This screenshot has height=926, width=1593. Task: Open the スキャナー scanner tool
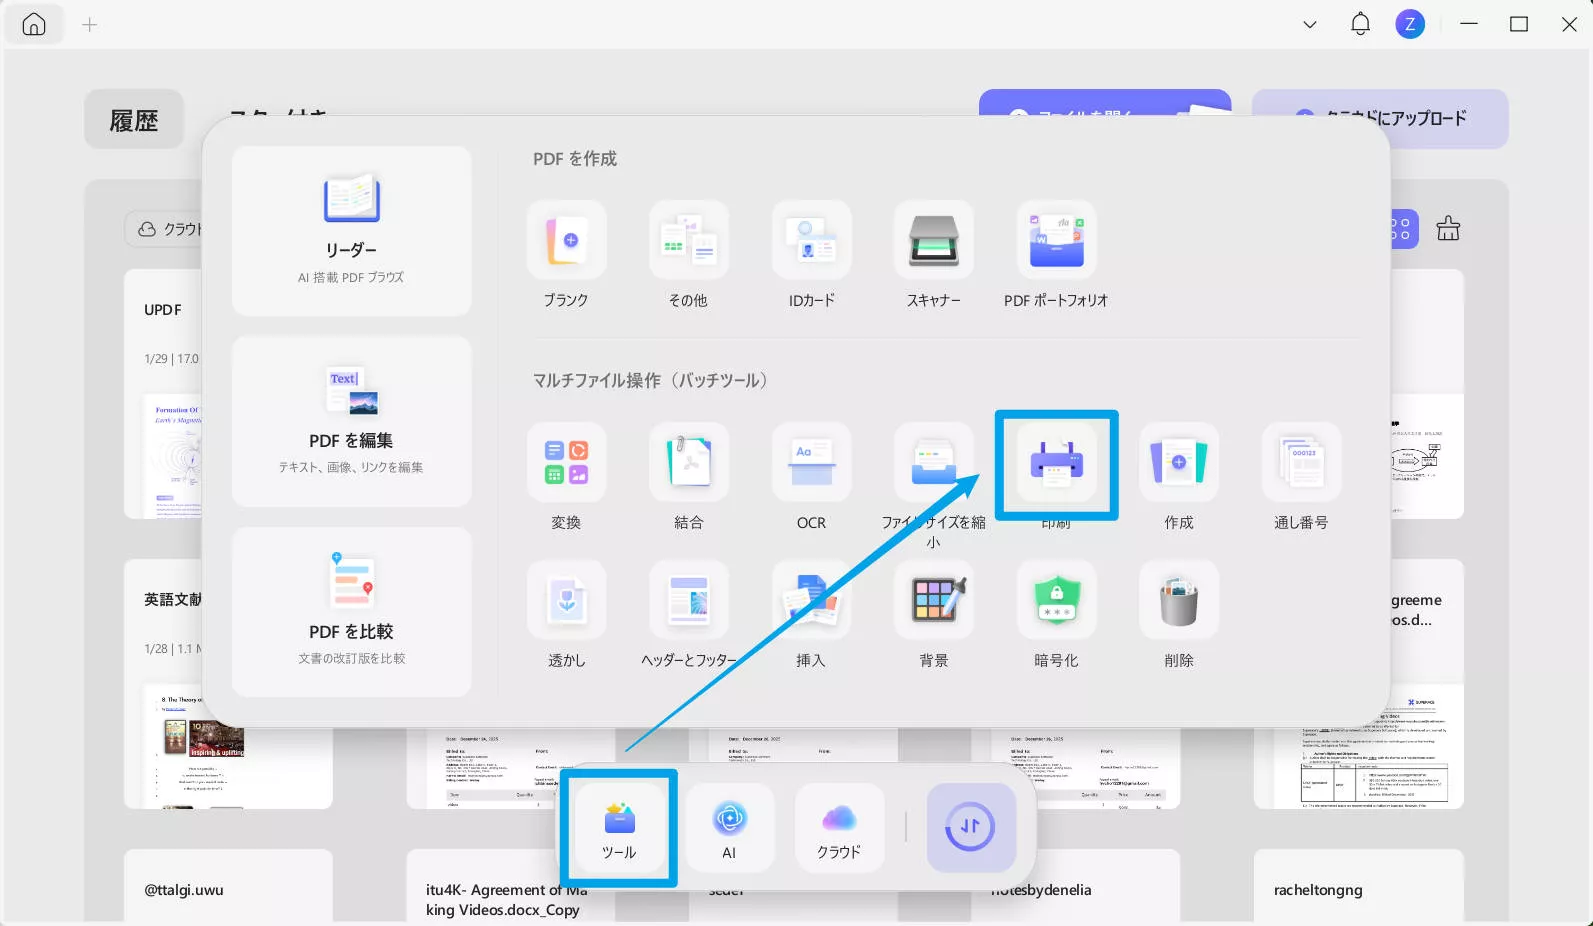[x=934, y=240]
